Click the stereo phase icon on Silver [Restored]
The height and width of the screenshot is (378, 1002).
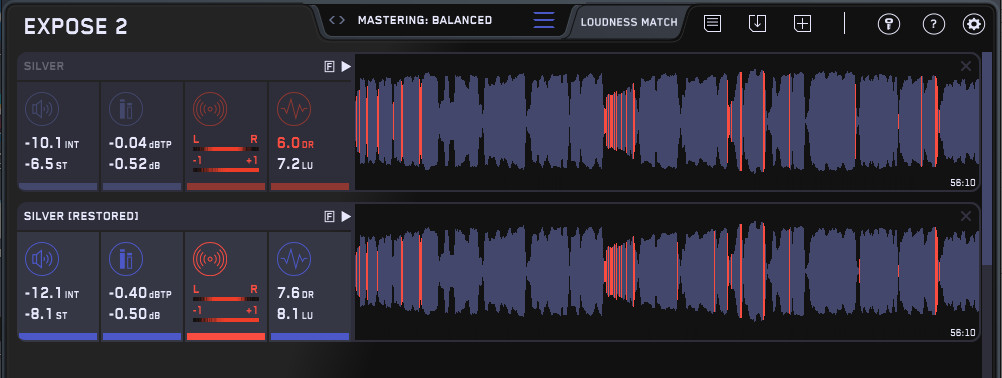click(x=210, y=259)
